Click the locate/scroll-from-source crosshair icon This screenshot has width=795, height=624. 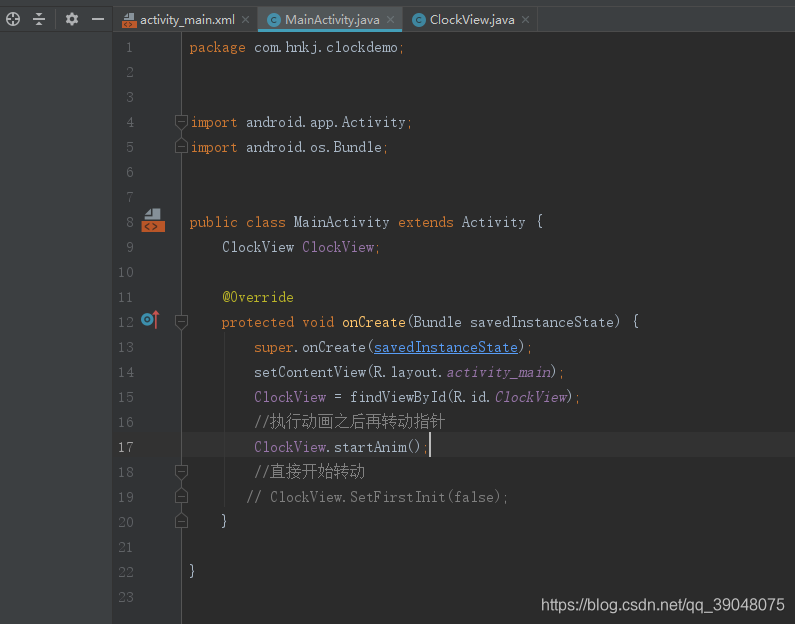pyautogui.click(x=13, y=19)
